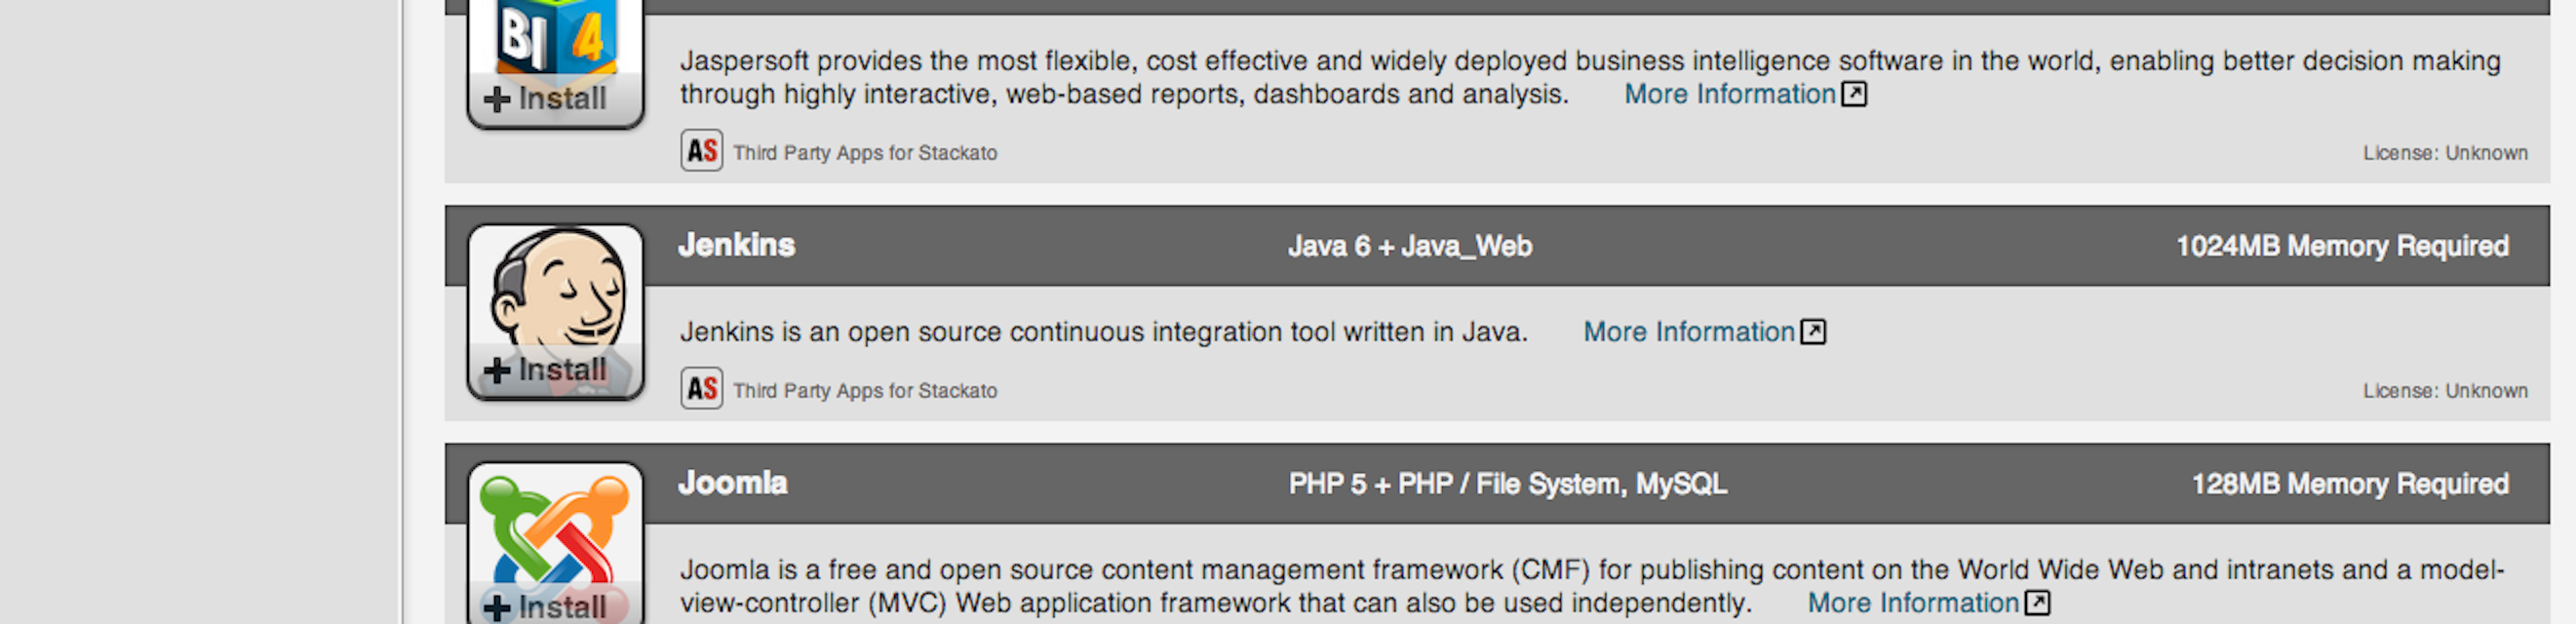Open the Jenkins More Information link
Image resolution: width=2576 pixels, height=624 pixels.
coord(1688,332)
